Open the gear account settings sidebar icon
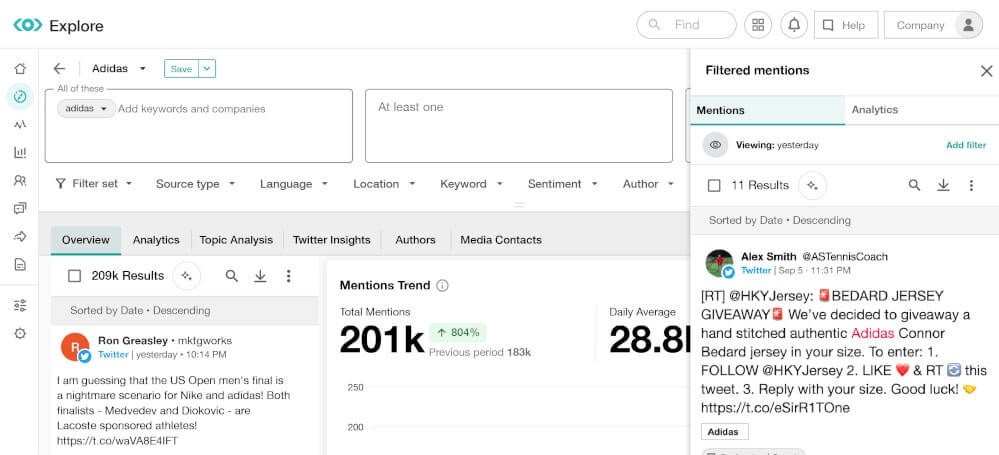999x455 pixels. [20, 333]
